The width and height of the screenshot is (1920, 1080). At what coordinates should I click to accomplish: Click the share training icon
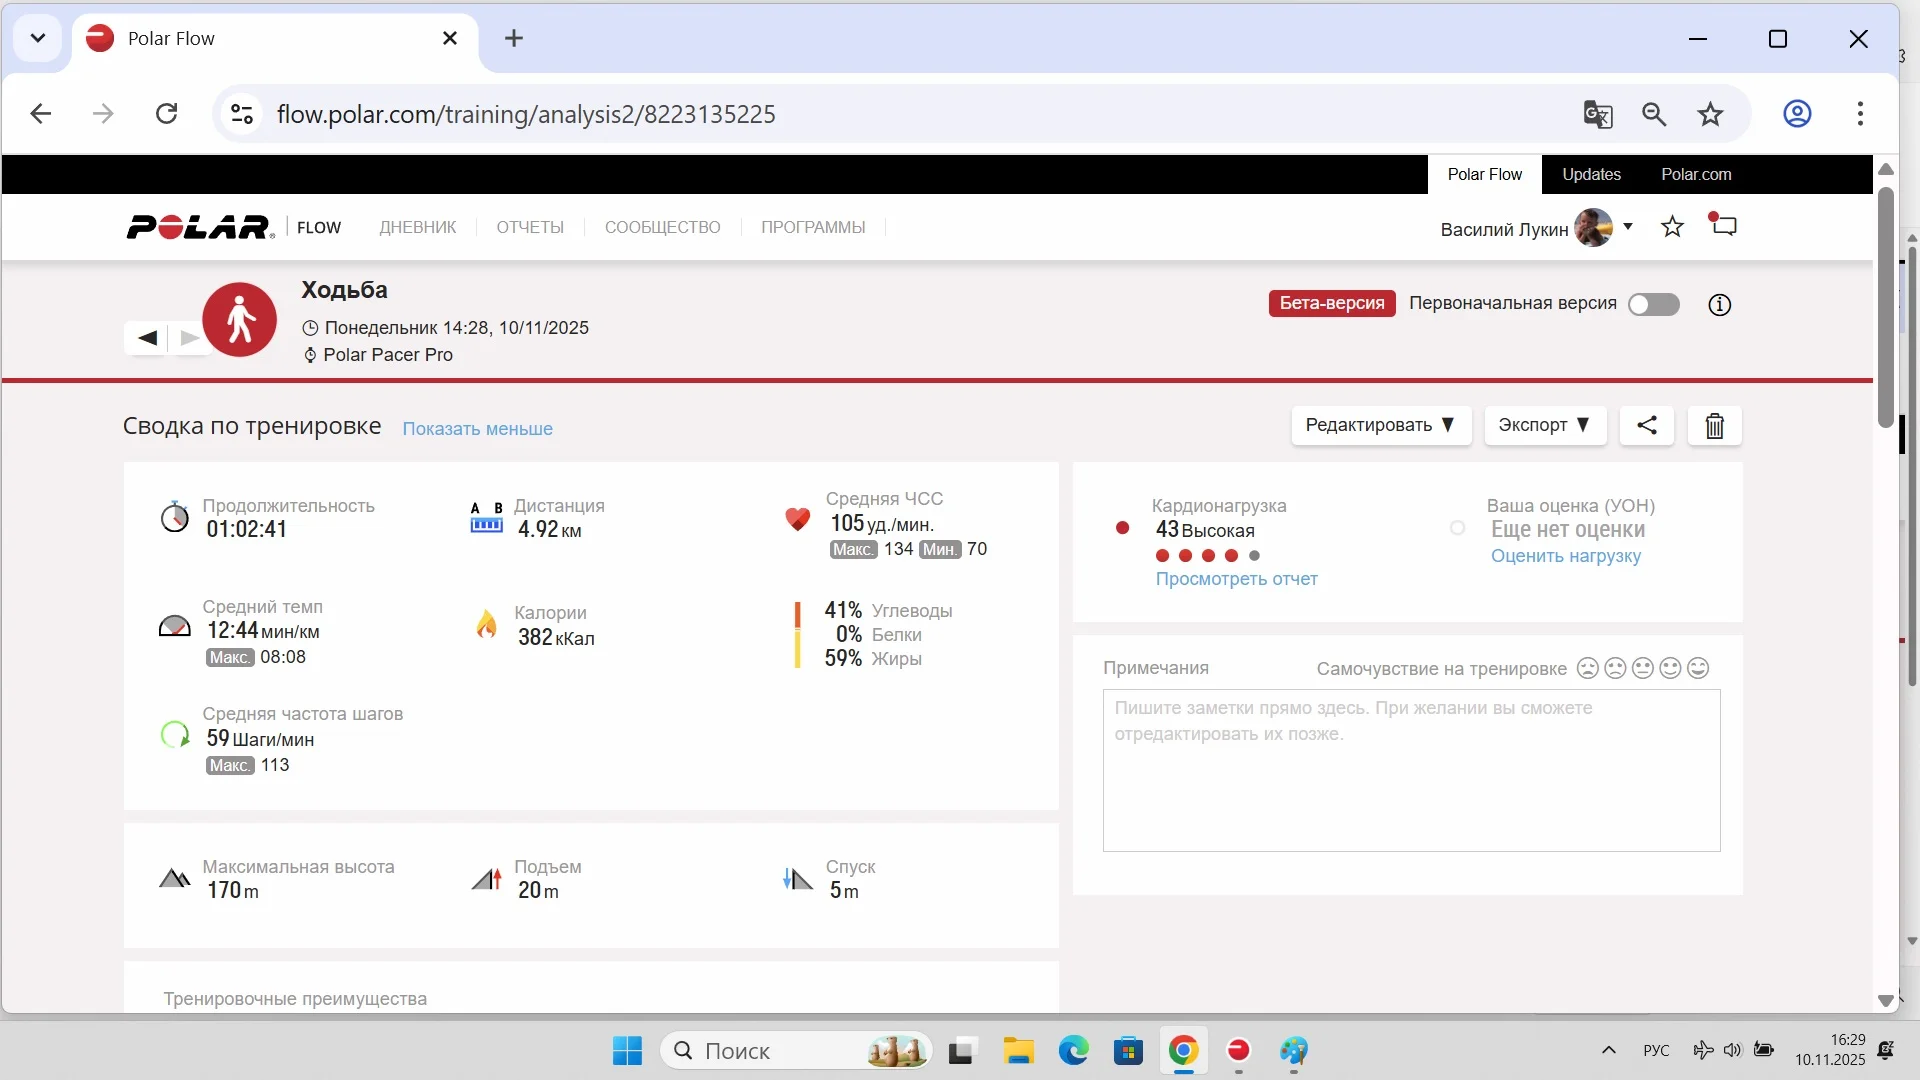(x=1646, y=425)
